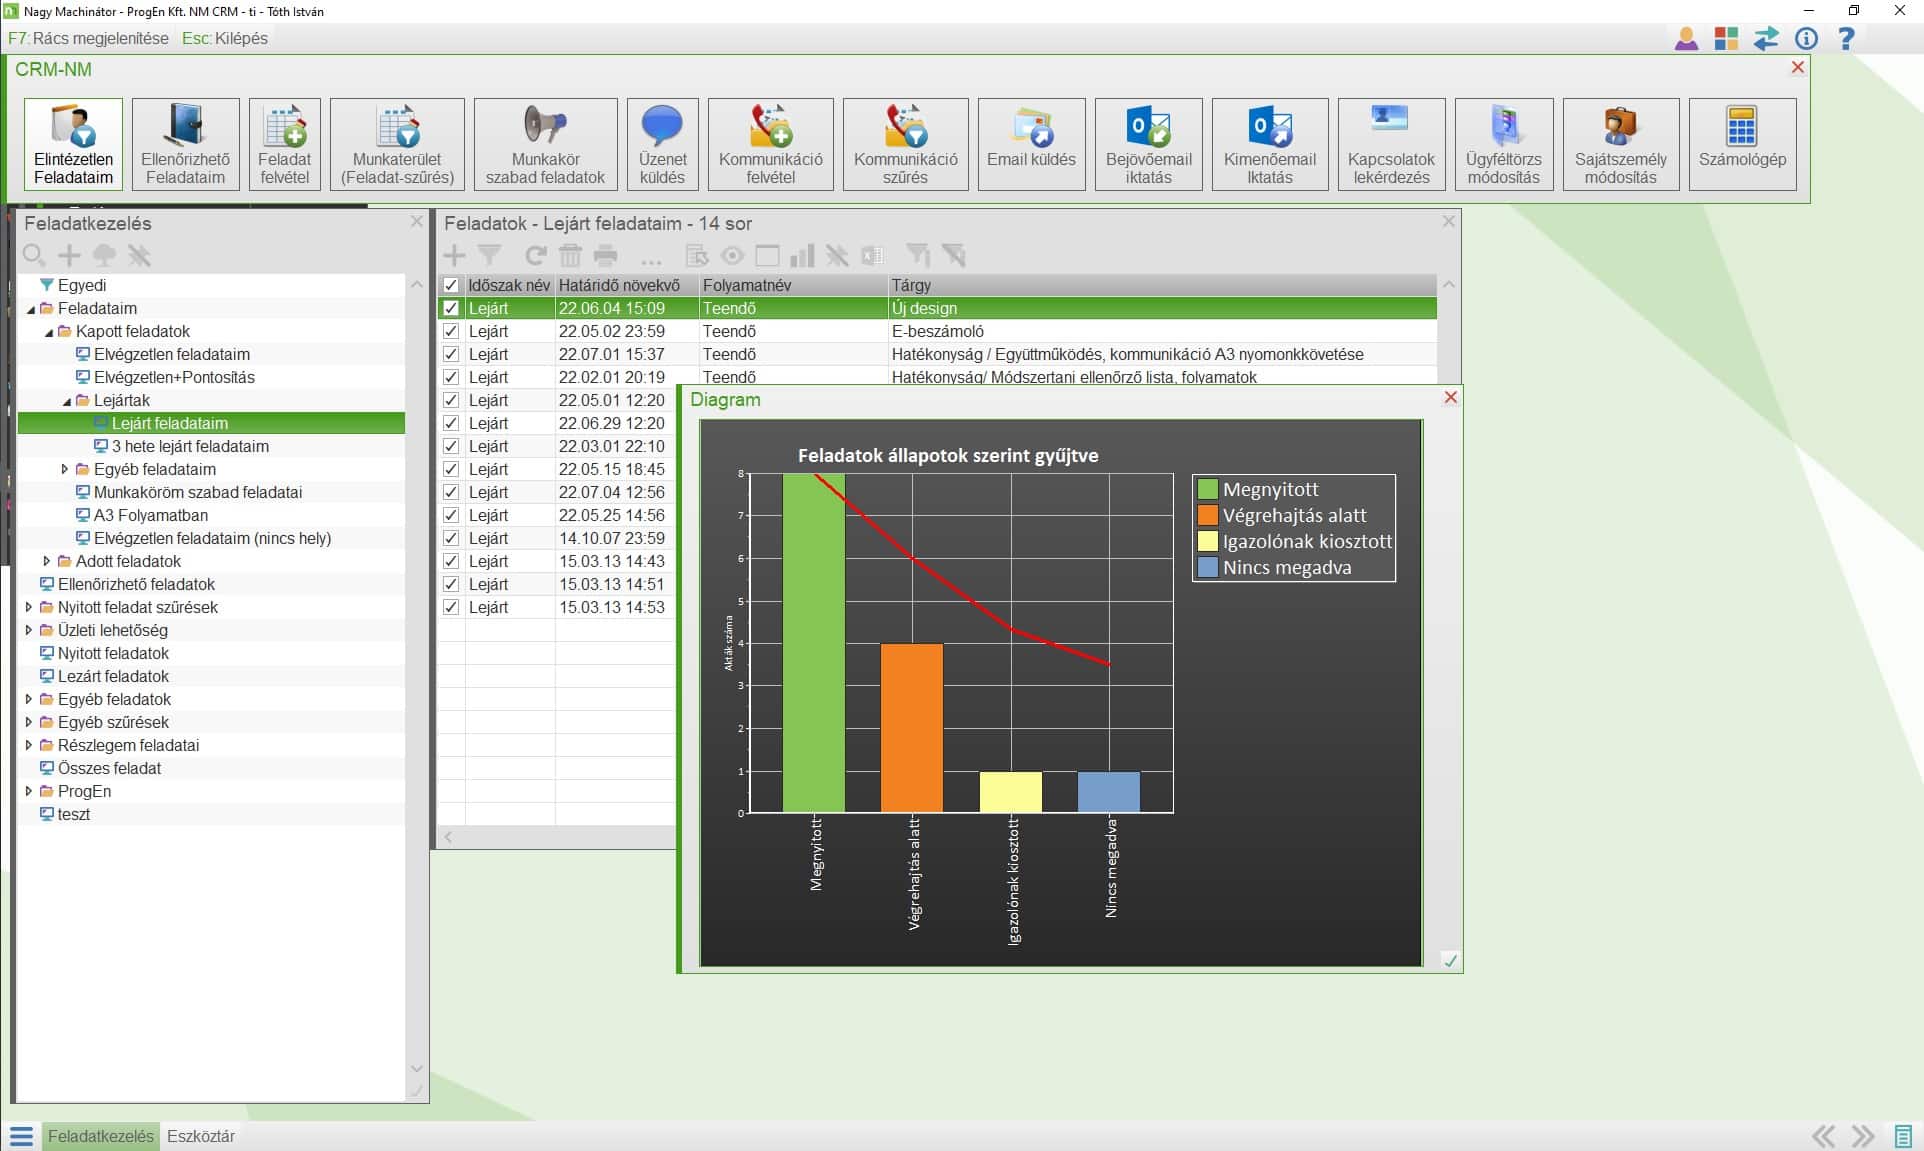1924x1151 pixels.
Task: Uncheck the E-beszámoló row checkbox
Action: click(x=451, y=331)
